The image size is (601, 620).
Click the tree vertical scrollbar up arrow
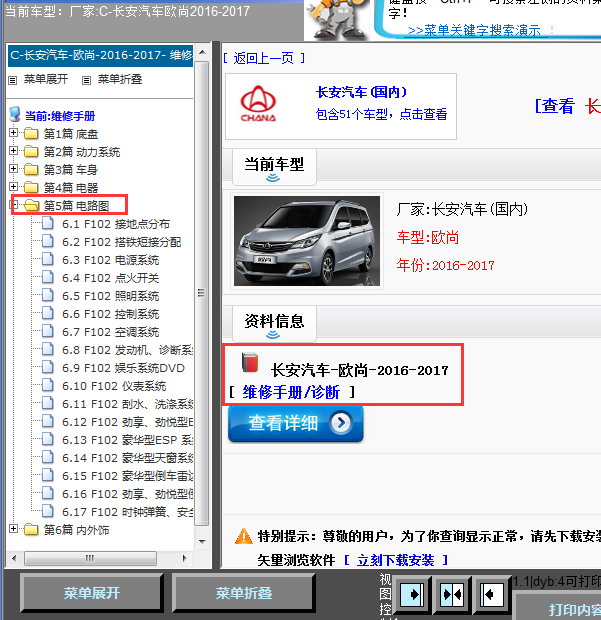coord(202,52)
